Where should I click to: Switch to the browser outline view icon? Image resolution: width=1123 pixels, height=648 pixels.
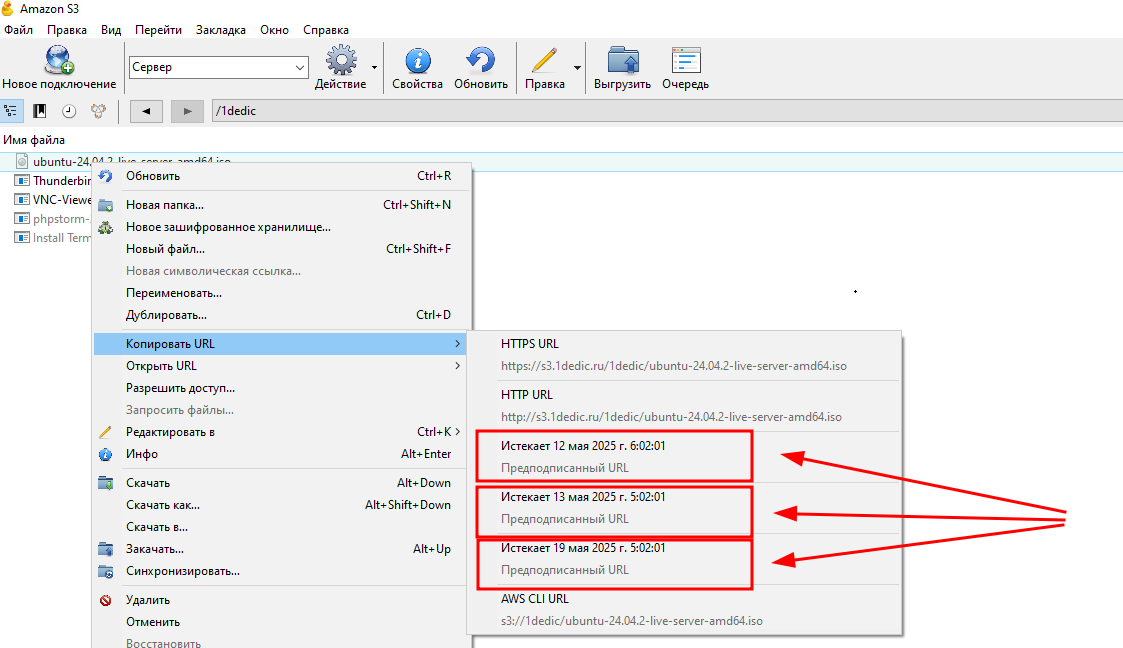11,111
